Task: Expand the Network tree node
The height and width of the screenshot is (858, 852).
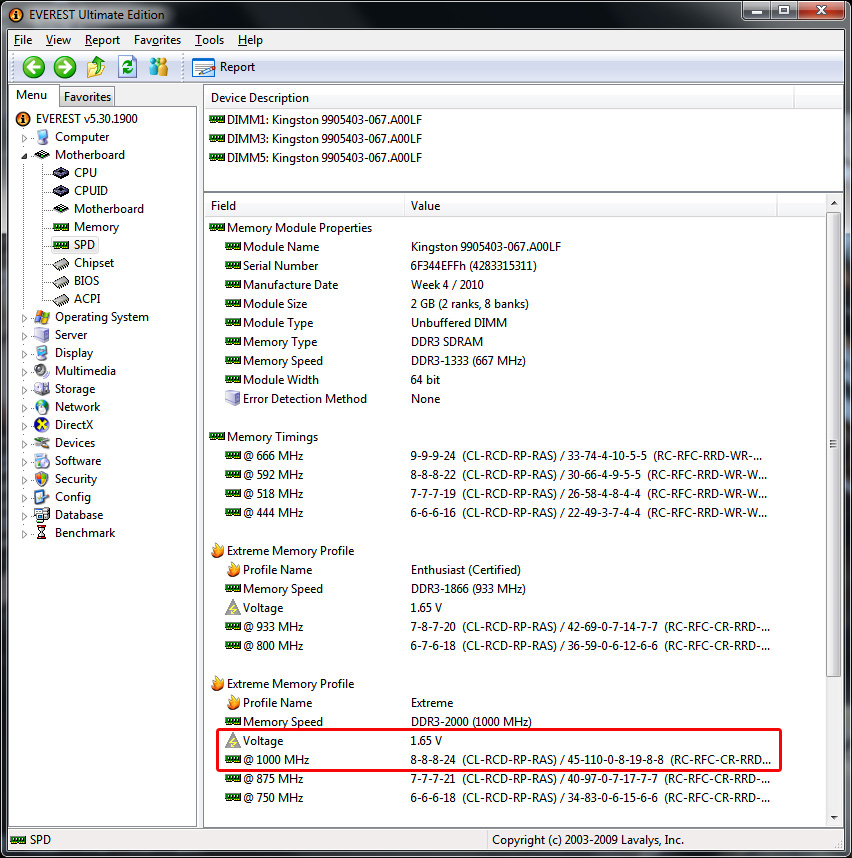Action: coord(24,408)
